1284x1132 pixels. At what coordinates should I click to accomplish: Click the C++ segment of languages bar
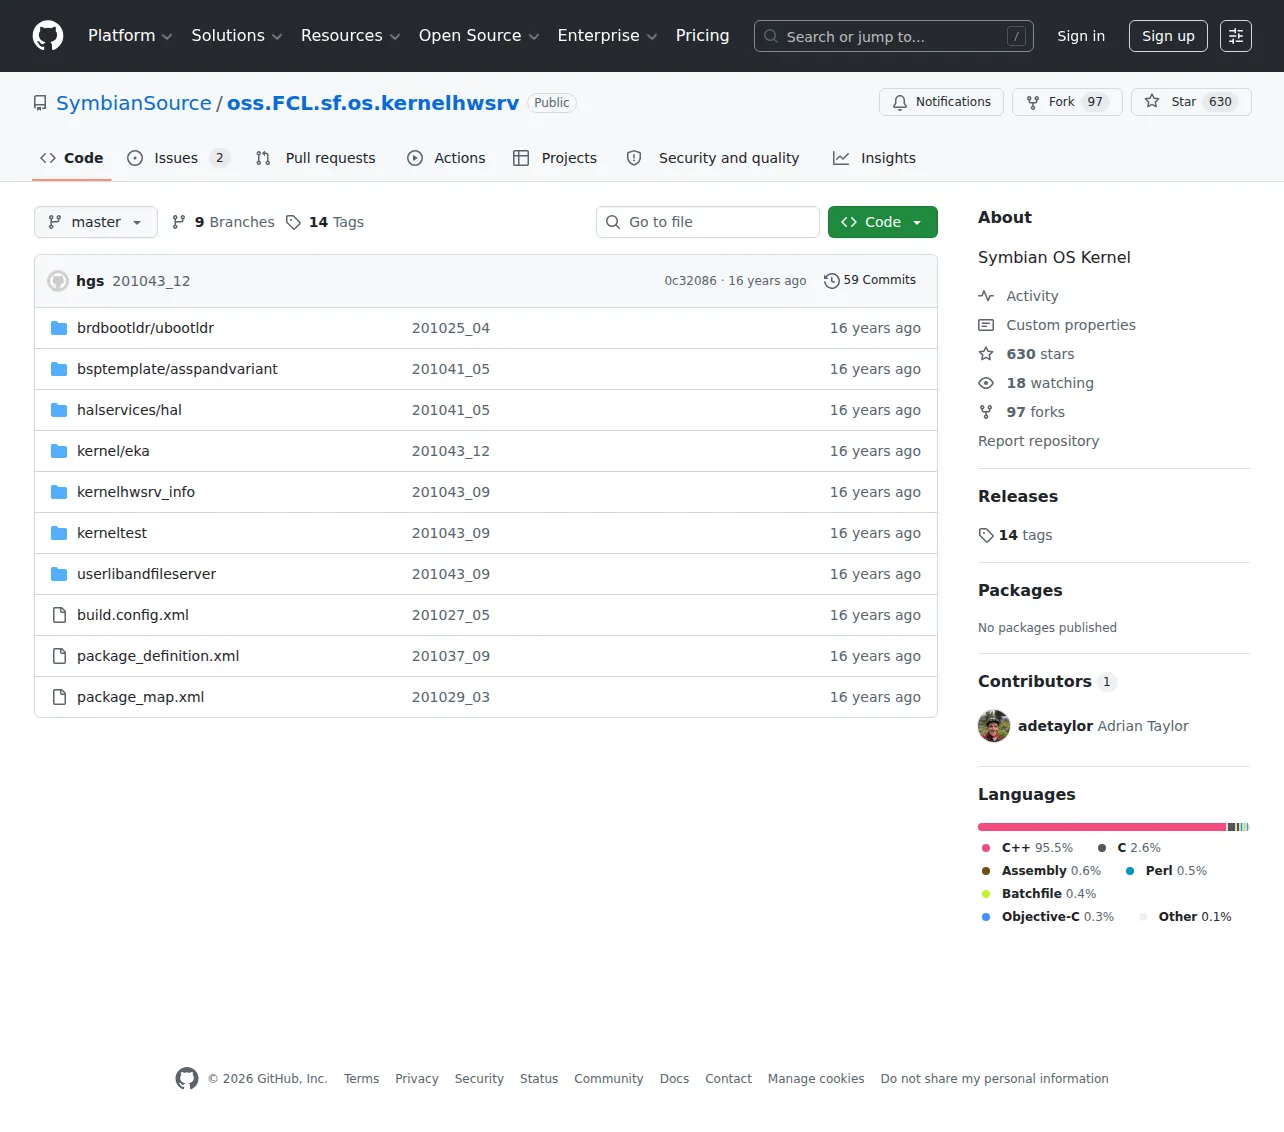click(1102, 827)
